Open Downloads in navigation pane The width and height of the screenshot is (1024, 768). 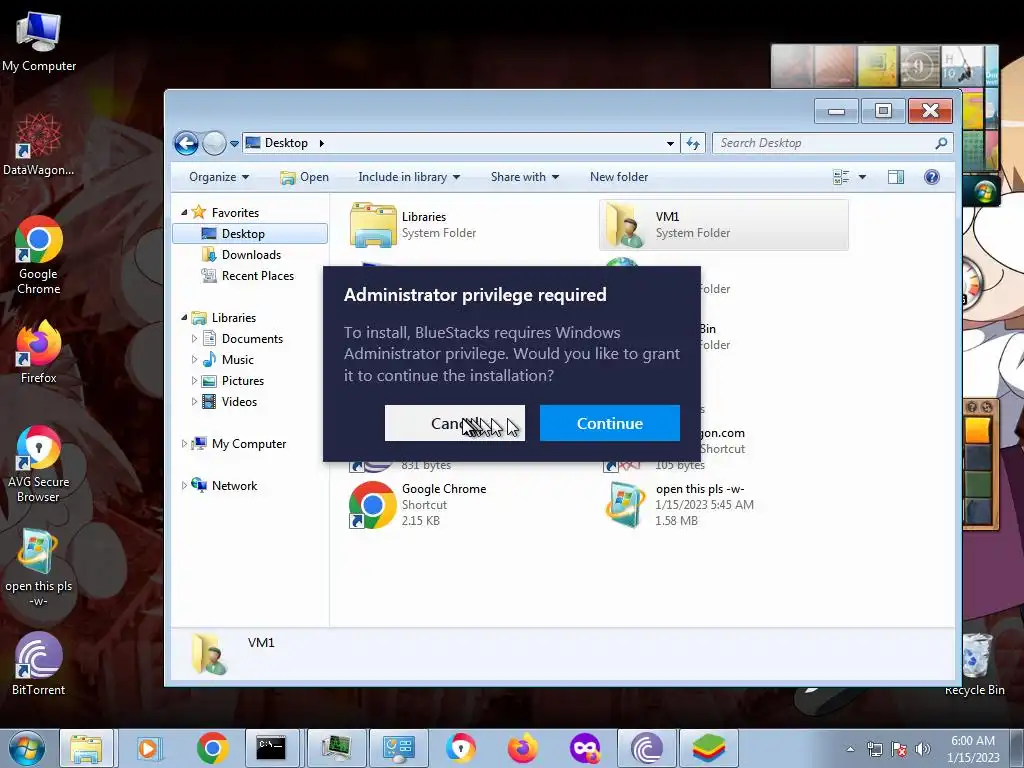[x=250, y=255]
